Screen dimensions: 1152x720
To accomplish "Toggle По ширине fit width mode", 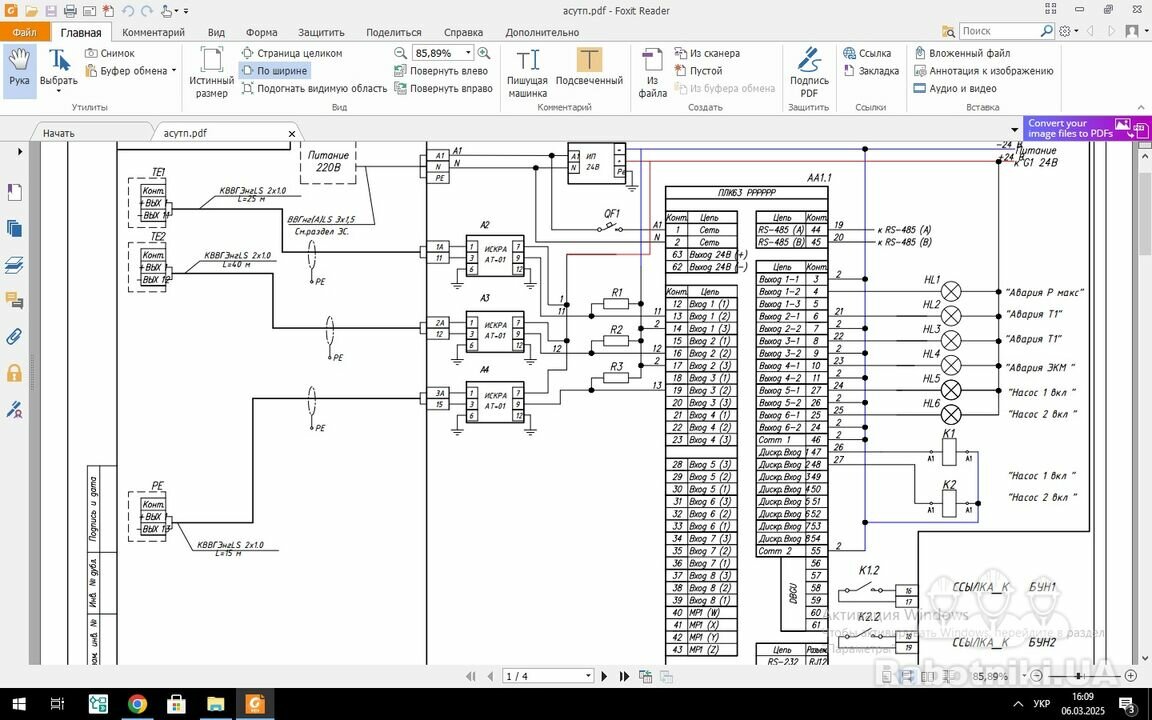I will tap(274, 71).
